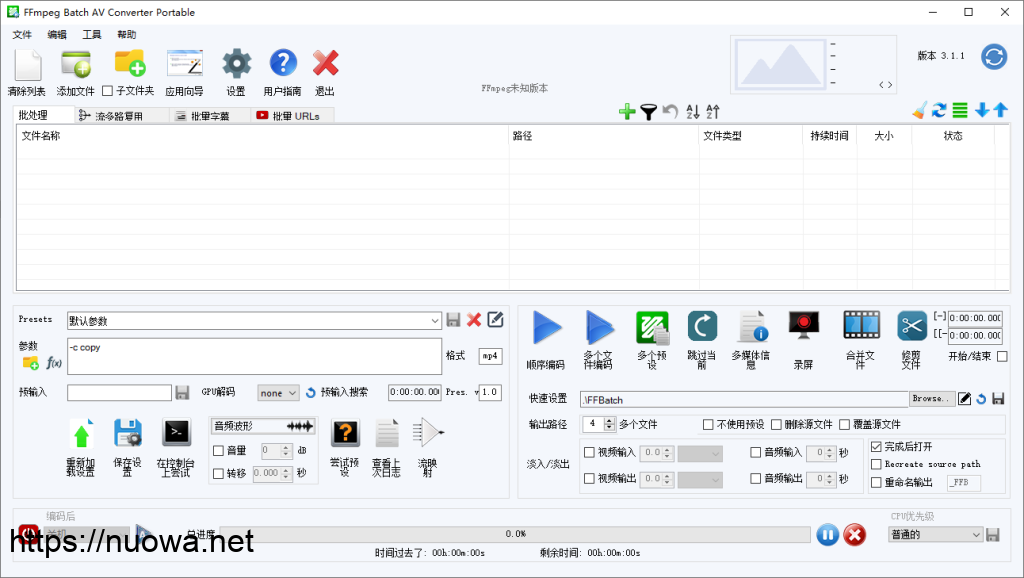Open 多媒体信息 multimedia info

pyautogui.click(x=752, y=326)
